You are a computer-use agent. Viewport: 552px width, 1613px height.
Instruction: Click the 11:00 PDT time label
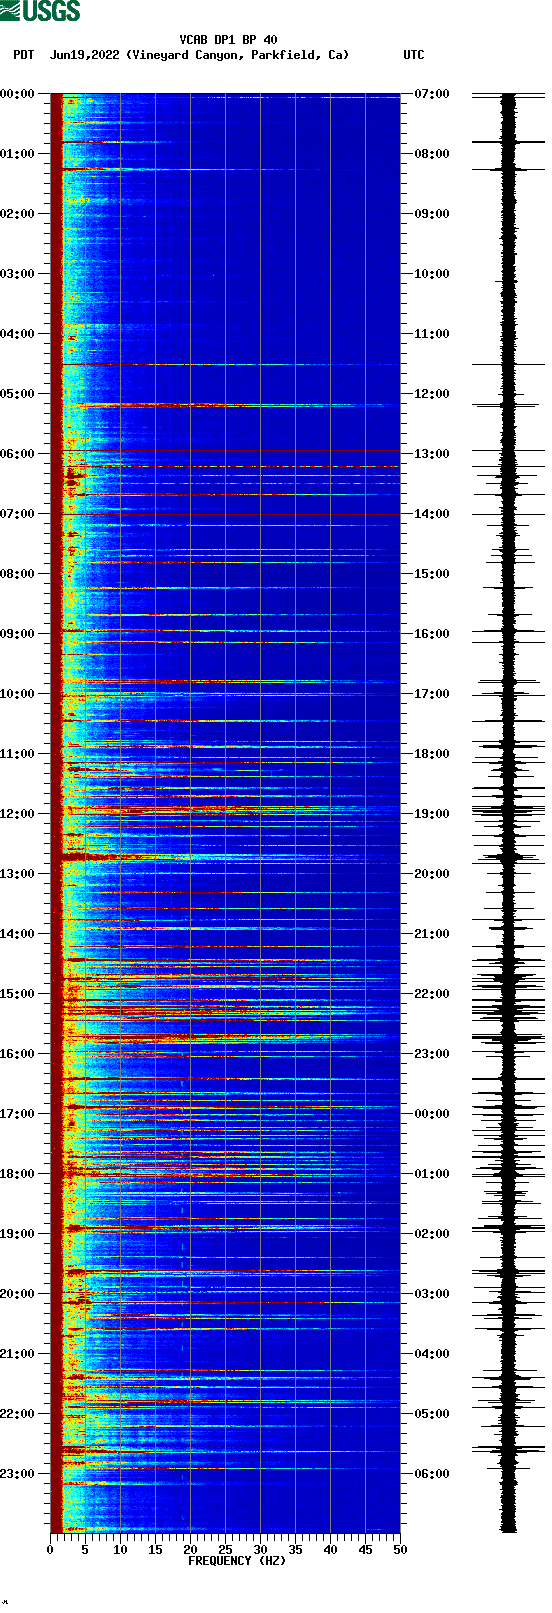[x=18, y=754]
